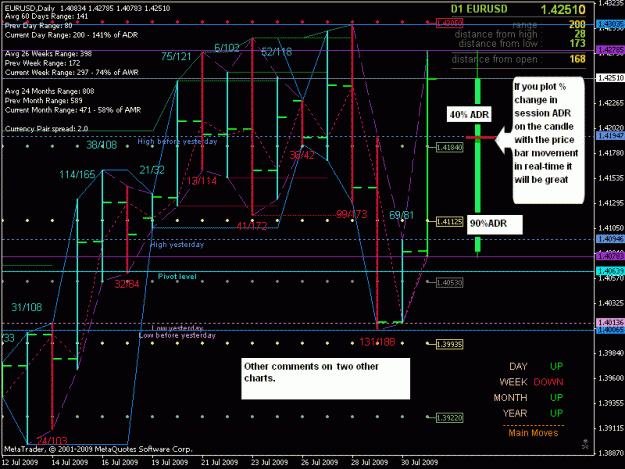Select the 'Avg 60 Days Range: 141' line

click(46, 16)
